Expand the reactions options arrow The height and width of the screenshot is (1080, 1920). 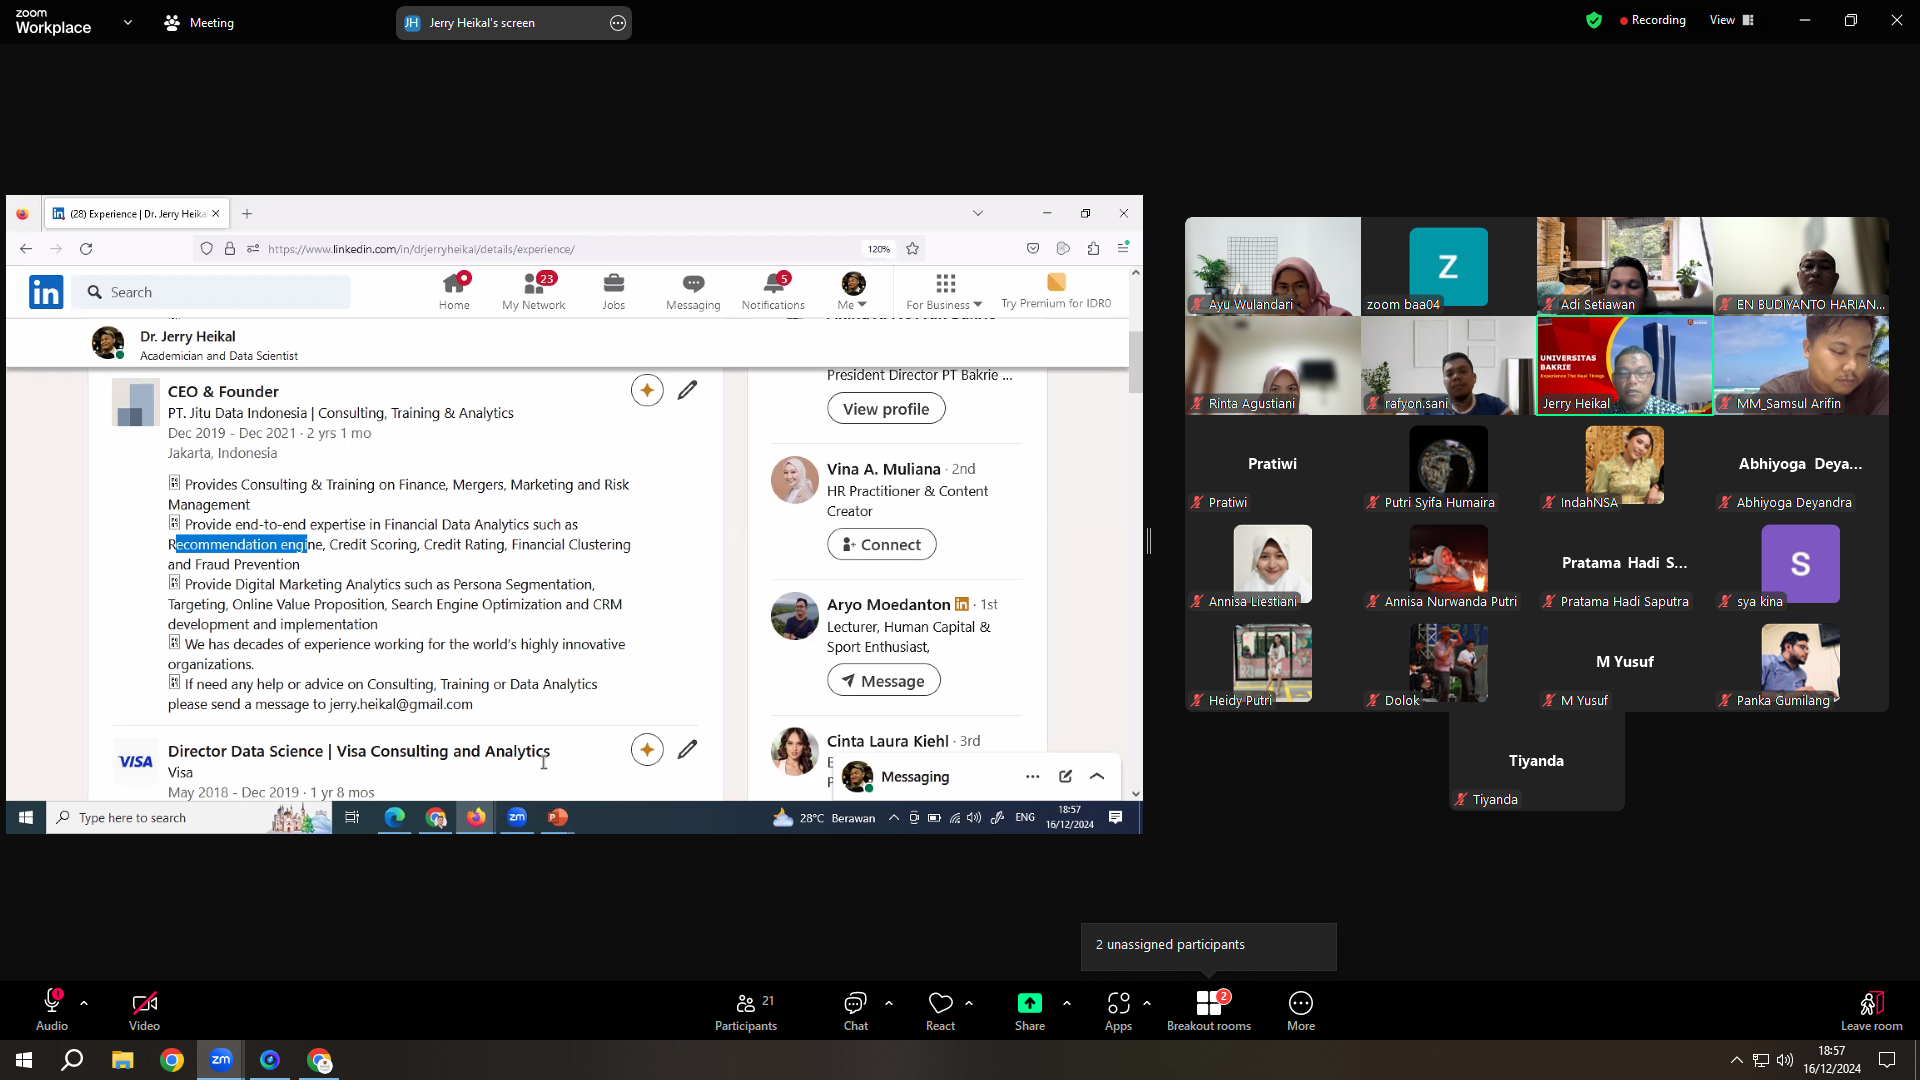(x=969, y=1002)
